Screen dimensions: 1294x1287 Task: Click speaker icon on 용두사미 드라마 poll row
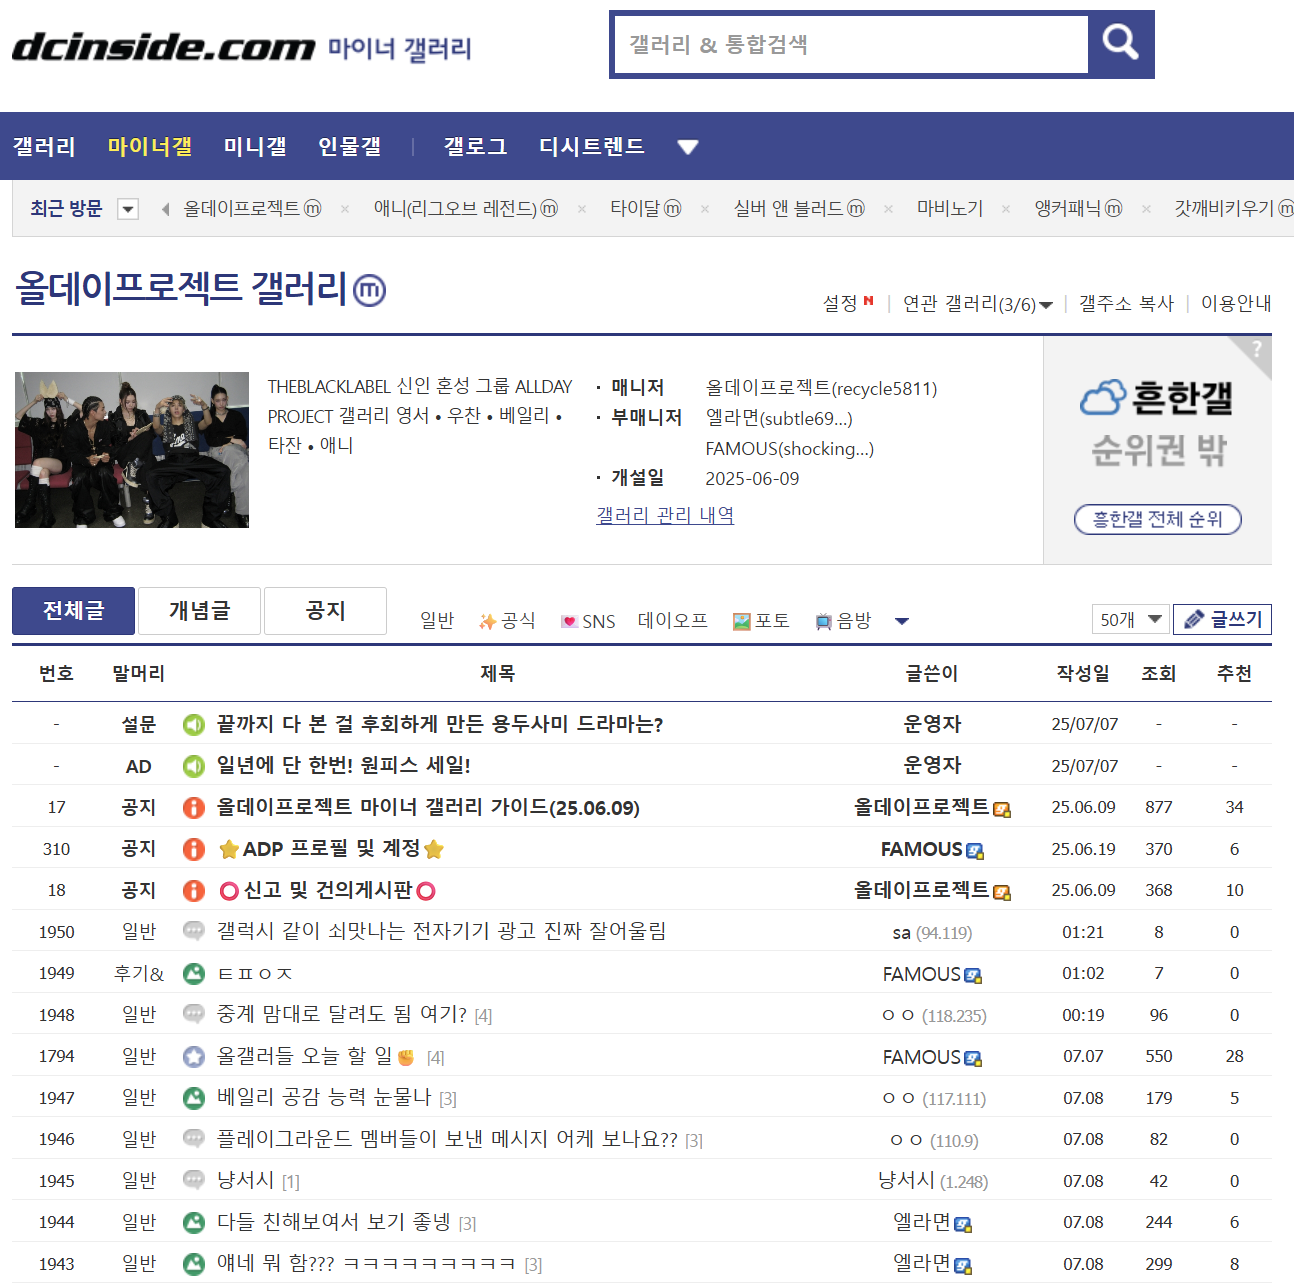[194, 725]
